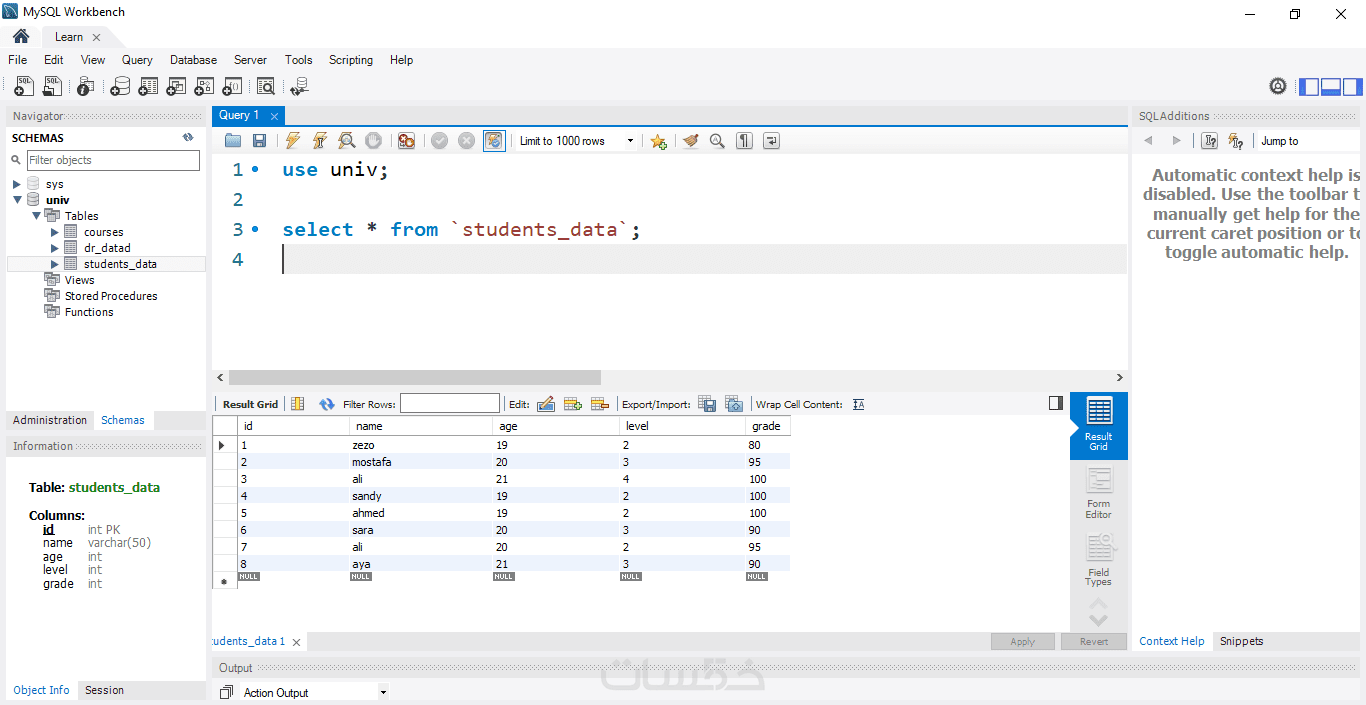Create a new function icon in main toolbar

point(232,86)
